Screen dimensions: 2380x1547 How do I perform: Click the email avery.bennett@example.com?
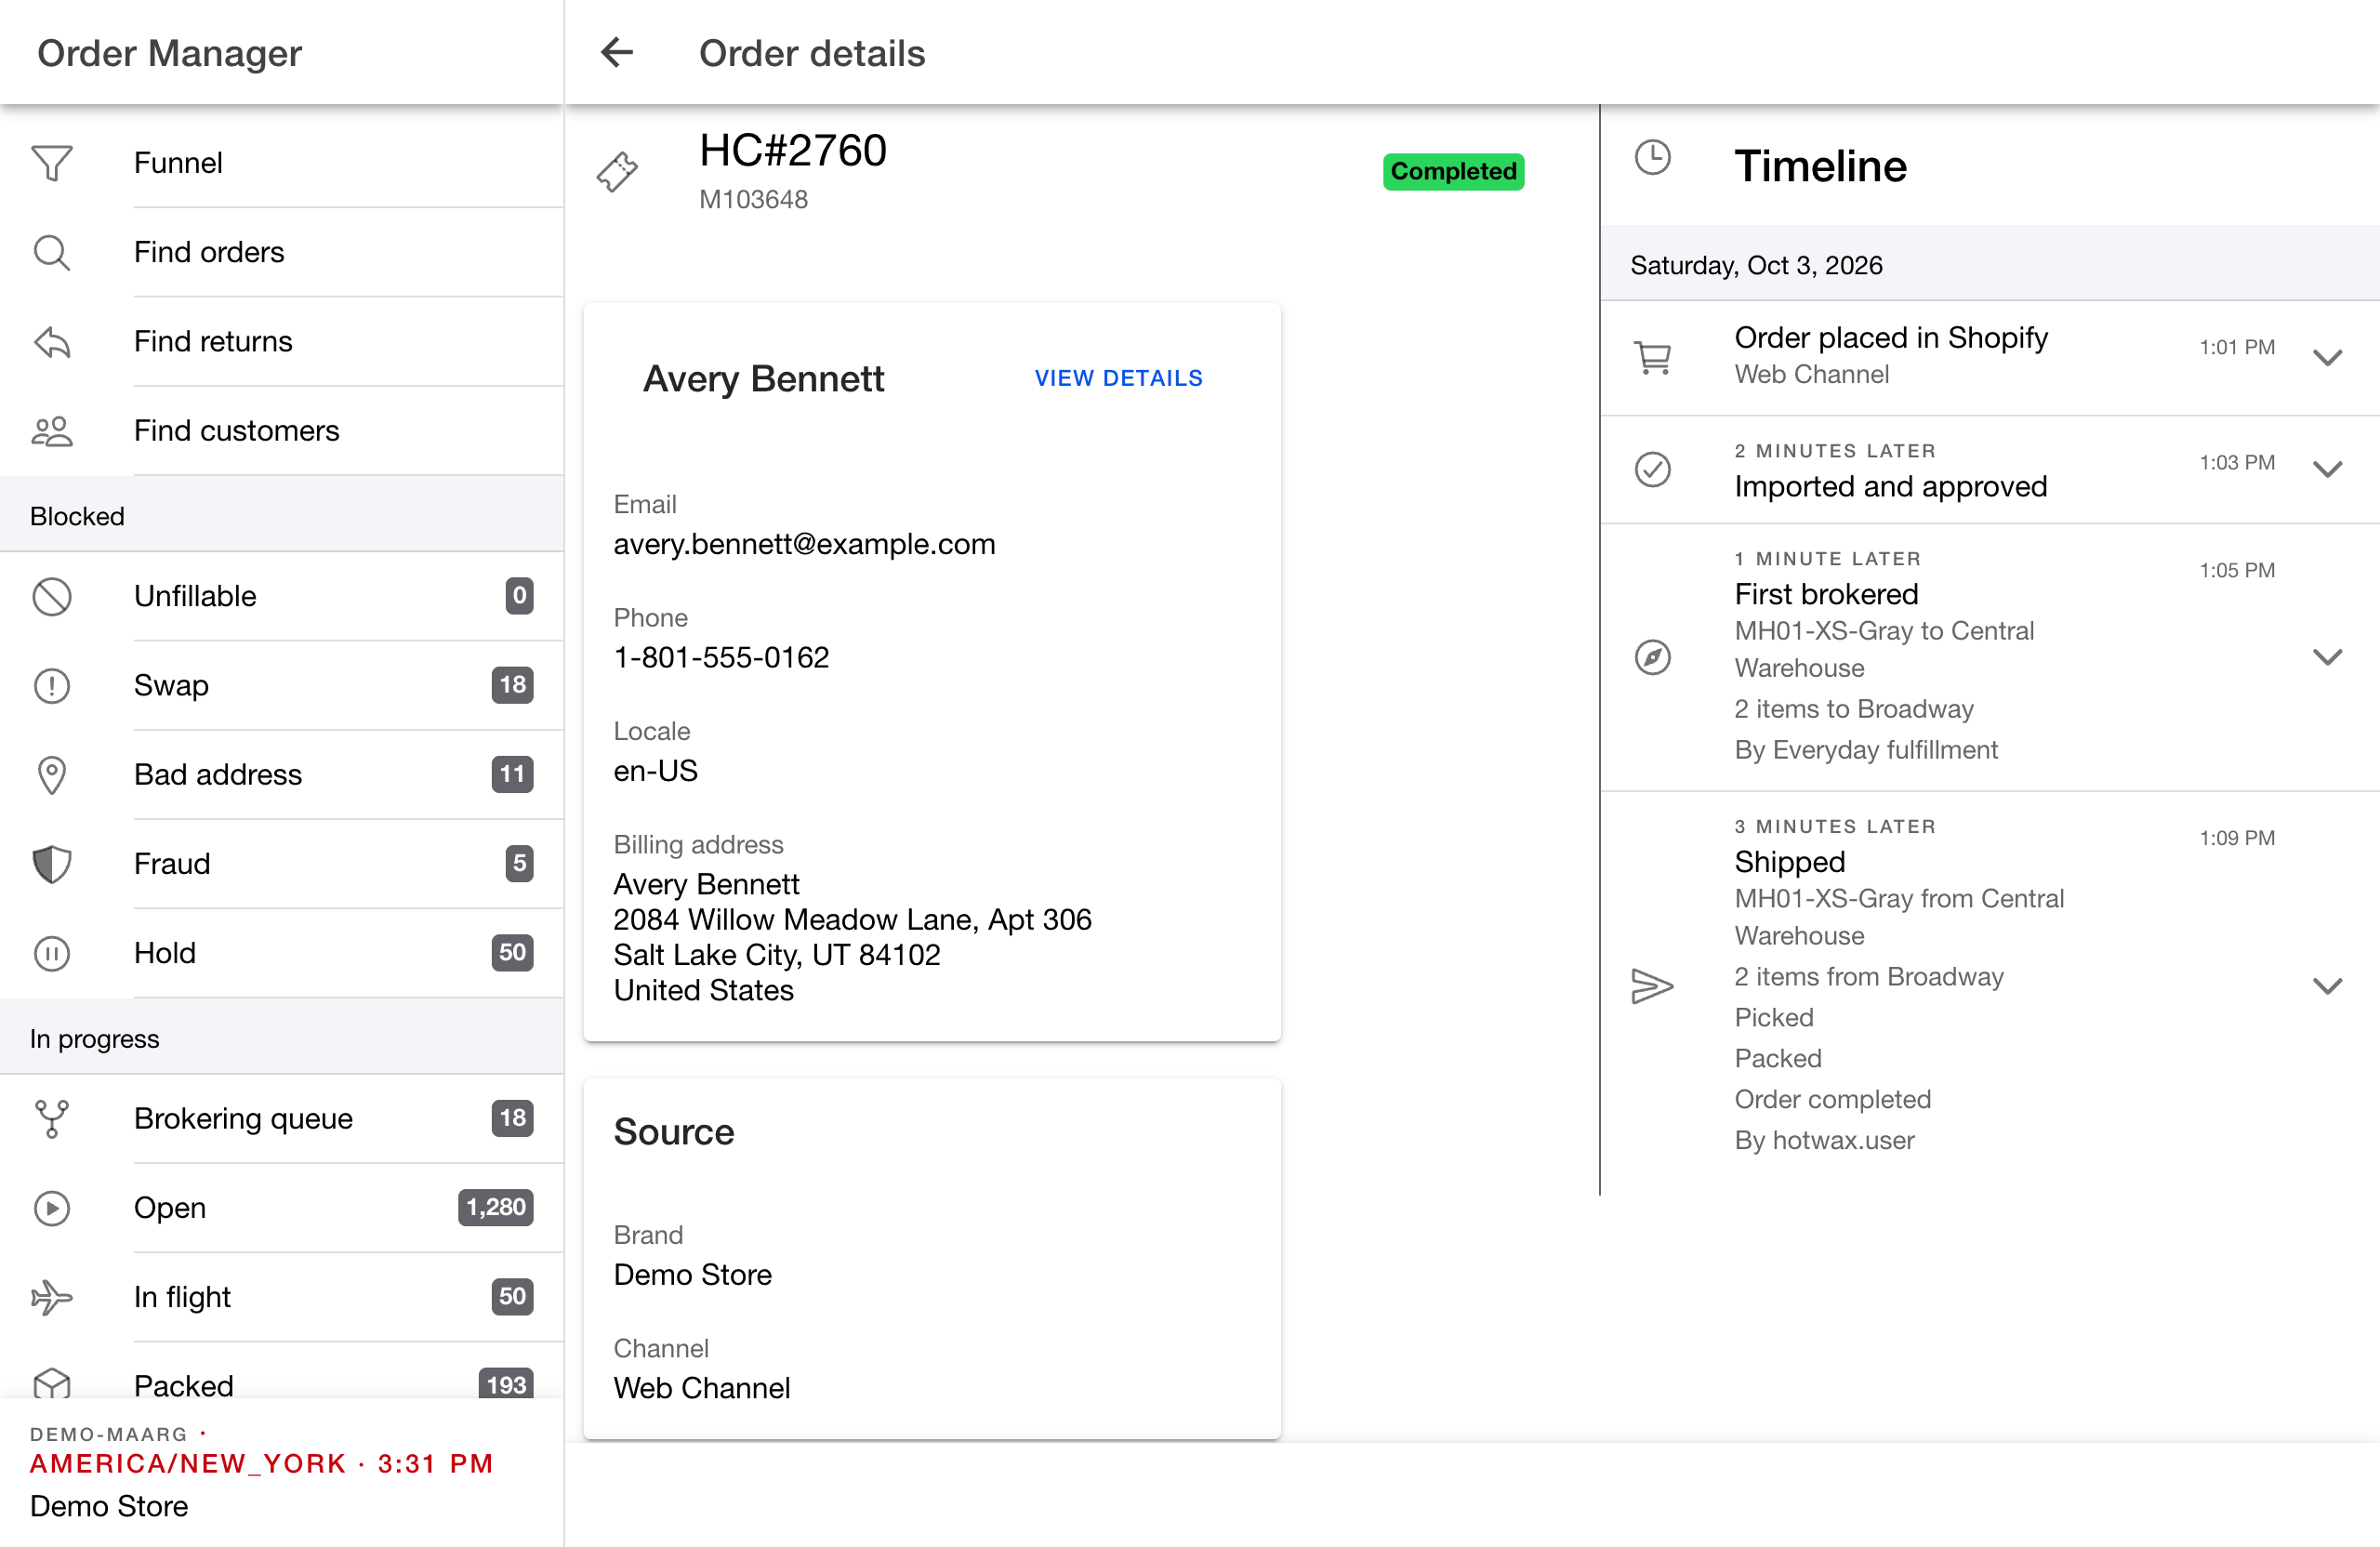click(x=804, y=544)
